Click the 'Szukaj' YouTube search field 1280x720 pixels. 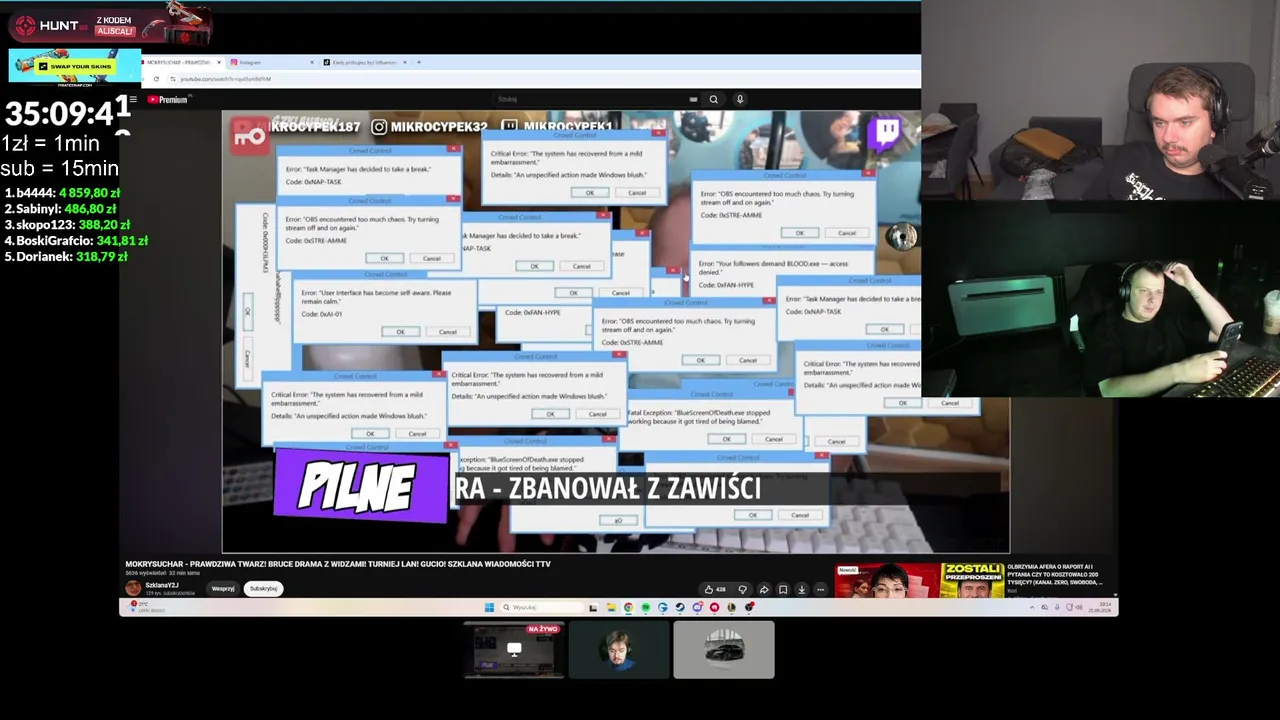(x=595, y=99)
